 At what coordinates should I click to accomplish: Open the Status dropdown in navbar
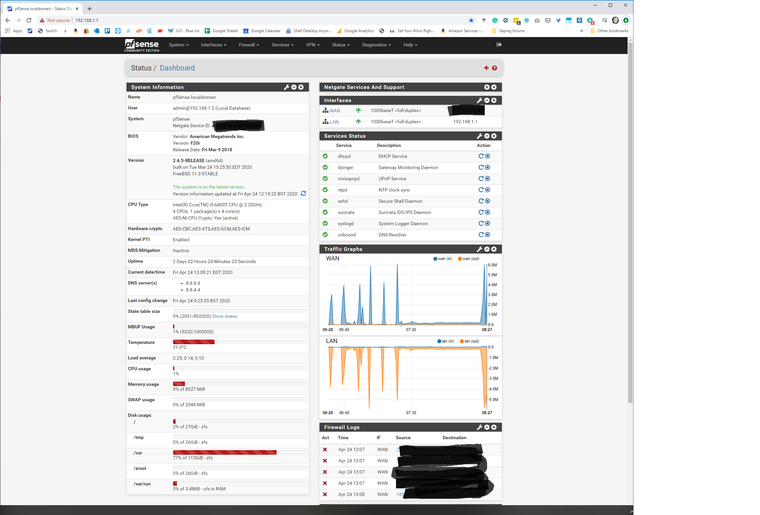coord(341,45)
